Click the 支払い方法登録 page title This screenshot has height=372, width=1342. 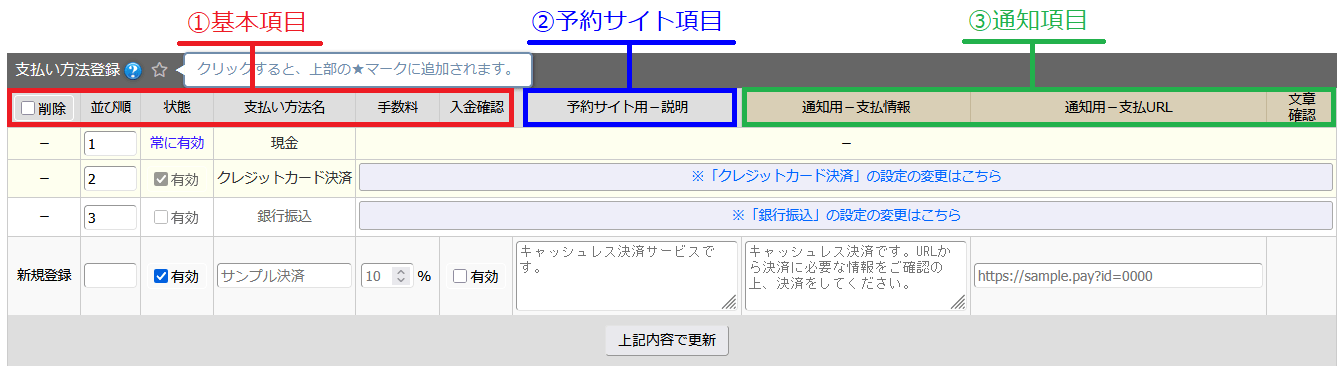(68, 70)
